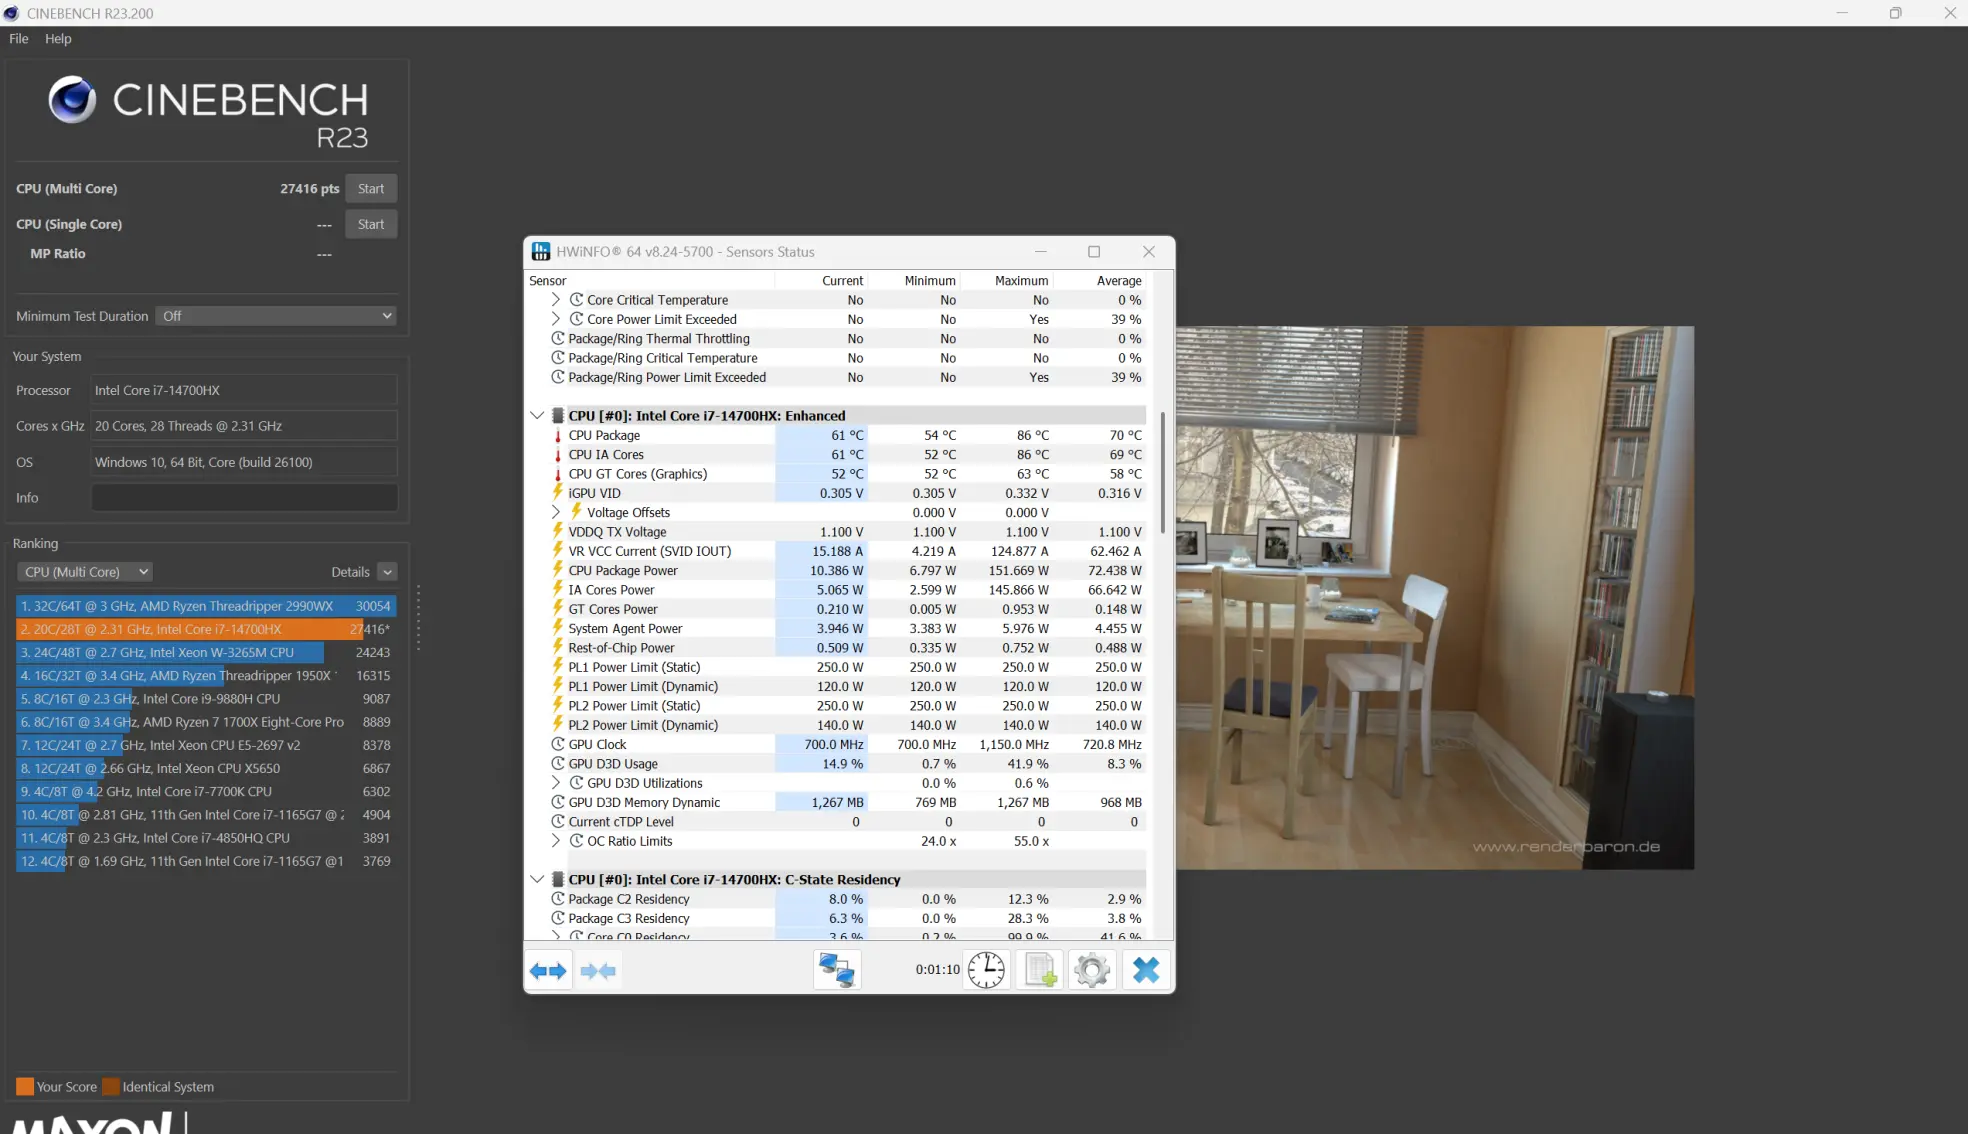Select the Intel Core i7-7700K ranking row
This screenshot has height=1134, width=1968.
tap(206, 791)
